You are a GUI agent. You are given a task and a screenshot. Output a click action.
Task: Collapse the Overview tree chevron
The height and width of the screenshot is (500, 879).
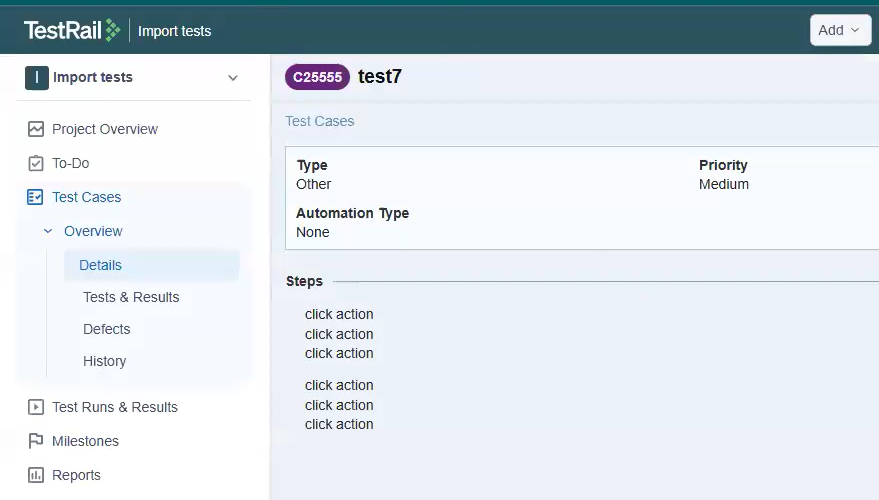coord(48,231)
